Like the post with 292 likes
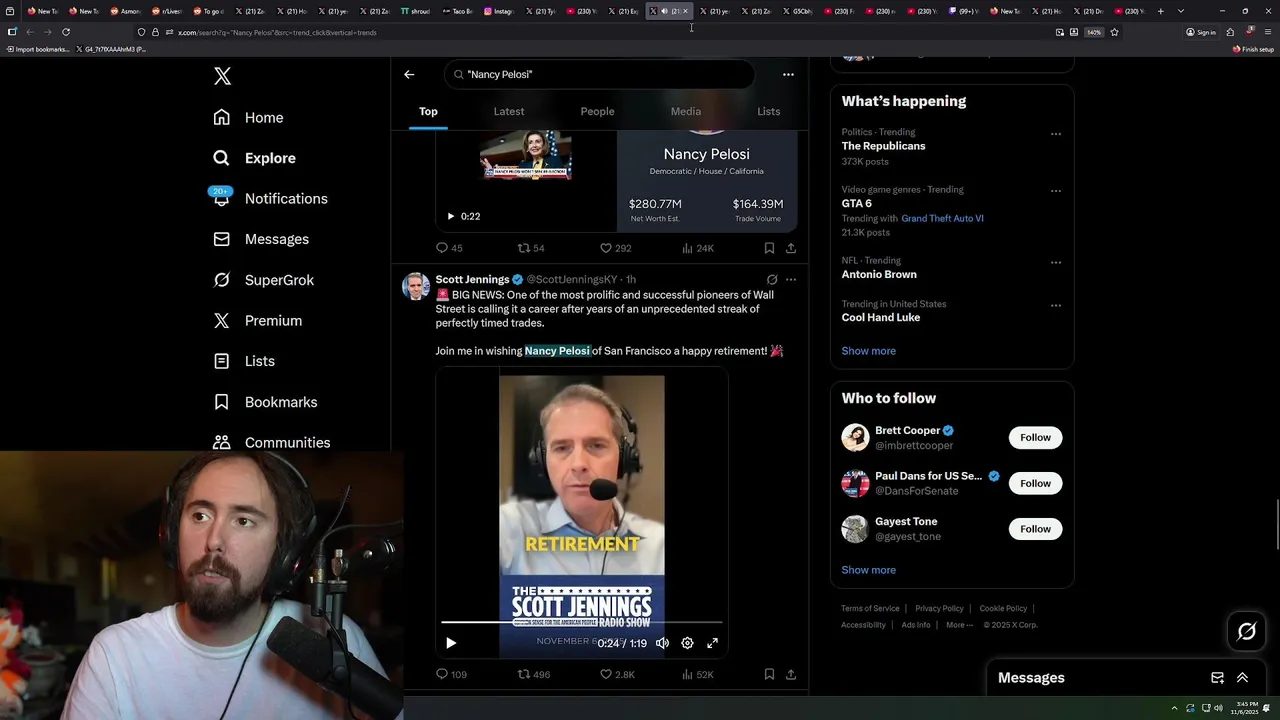Screen dimensions: 1280x720 tap(615, 248)
